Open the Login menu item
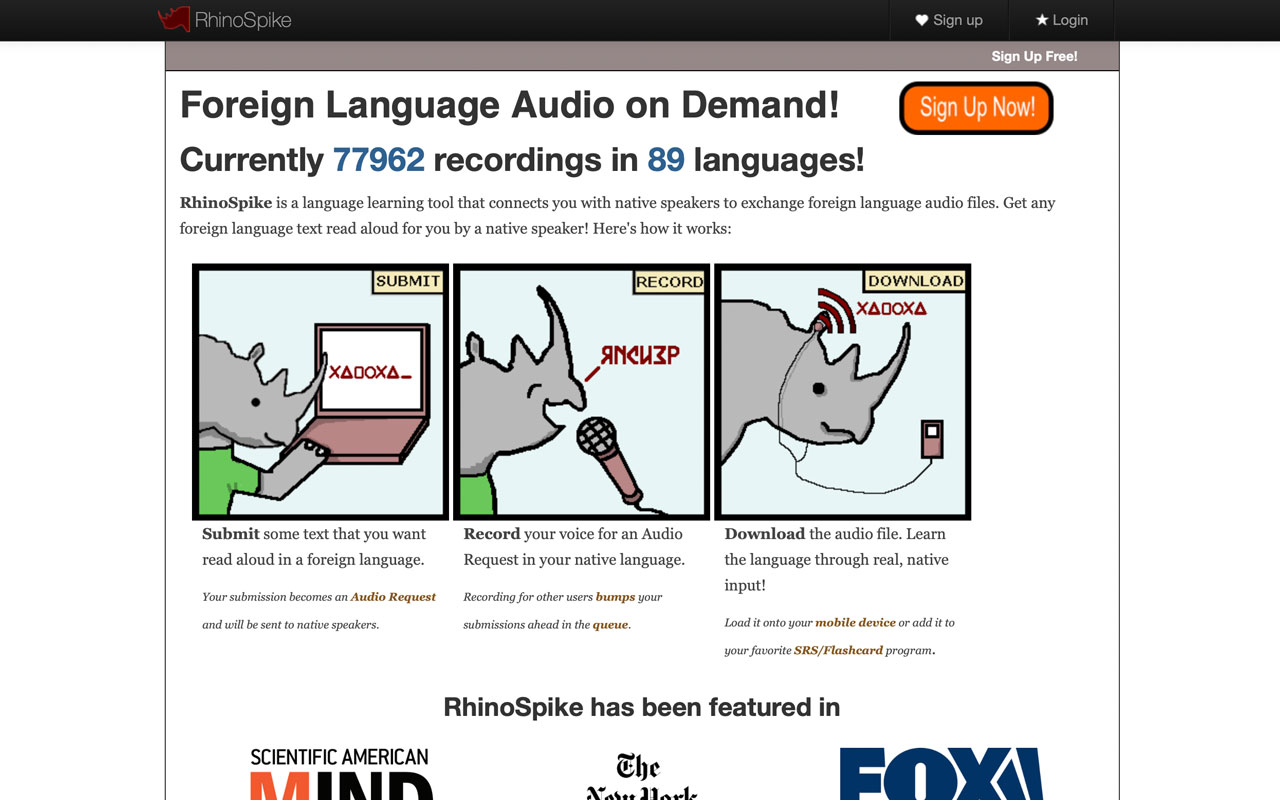The image size is (1280, 800). 1061,20
